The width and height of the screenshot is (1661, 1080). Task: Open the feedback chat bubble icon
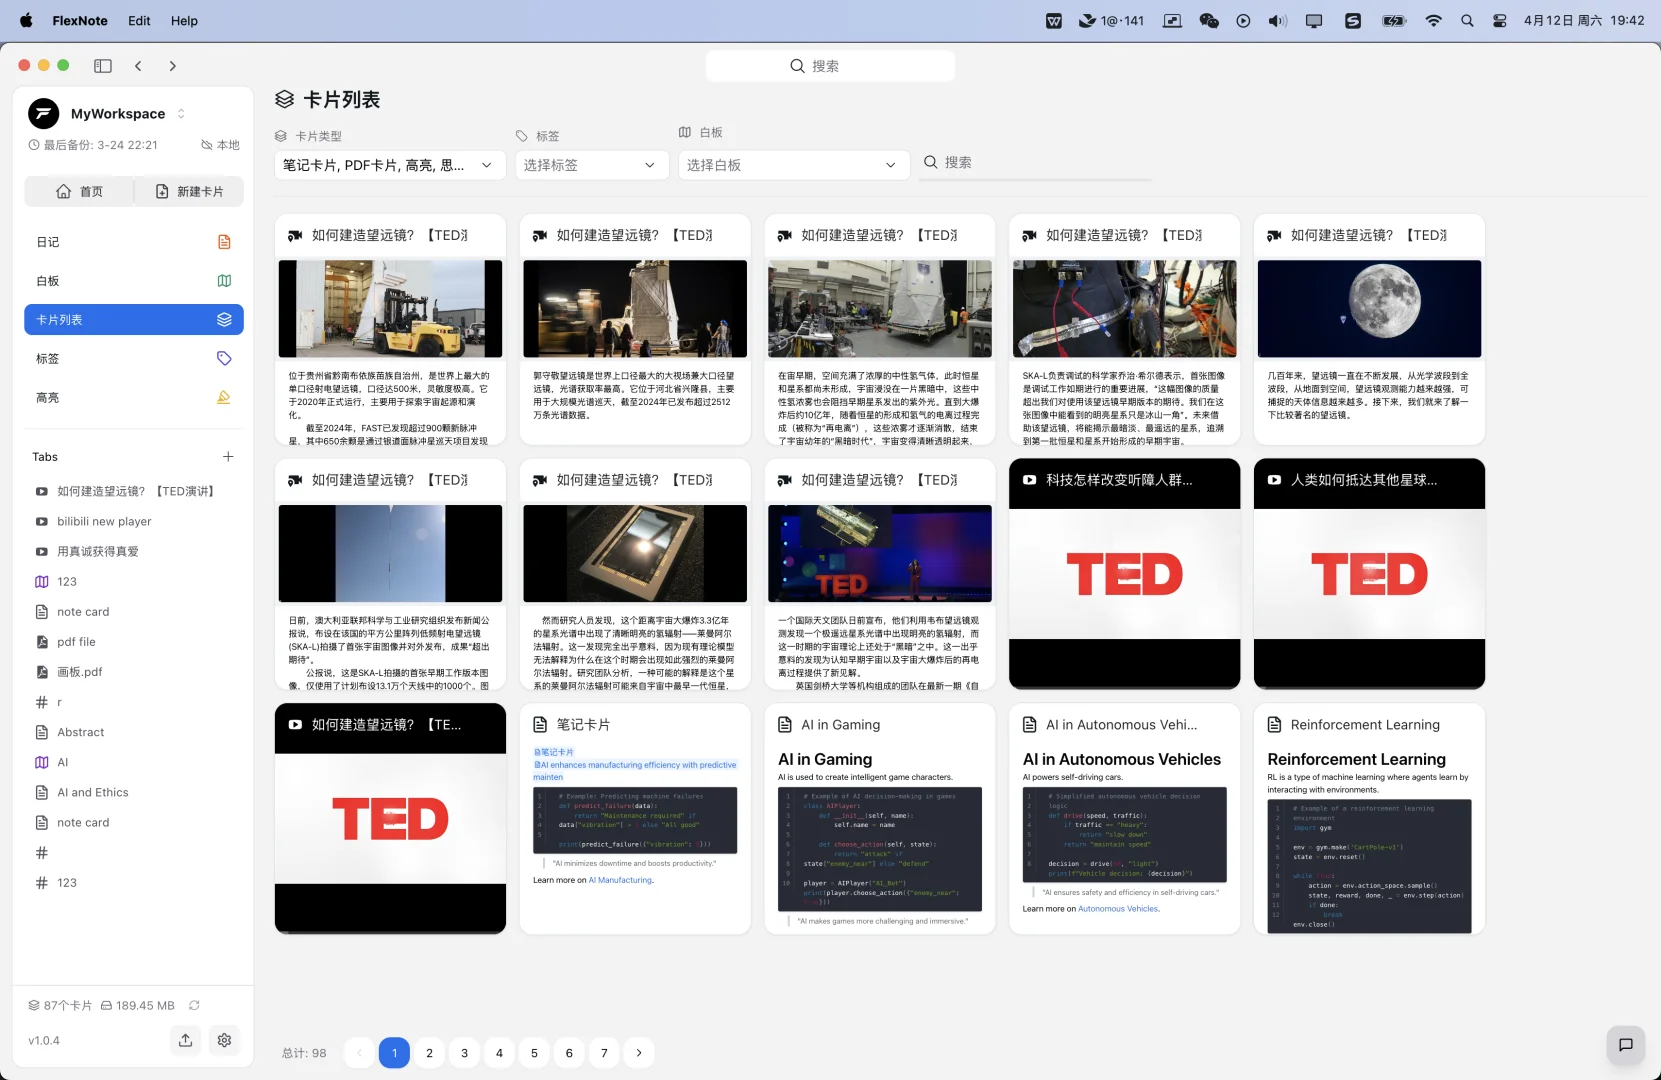(x=1626, y=1045)
